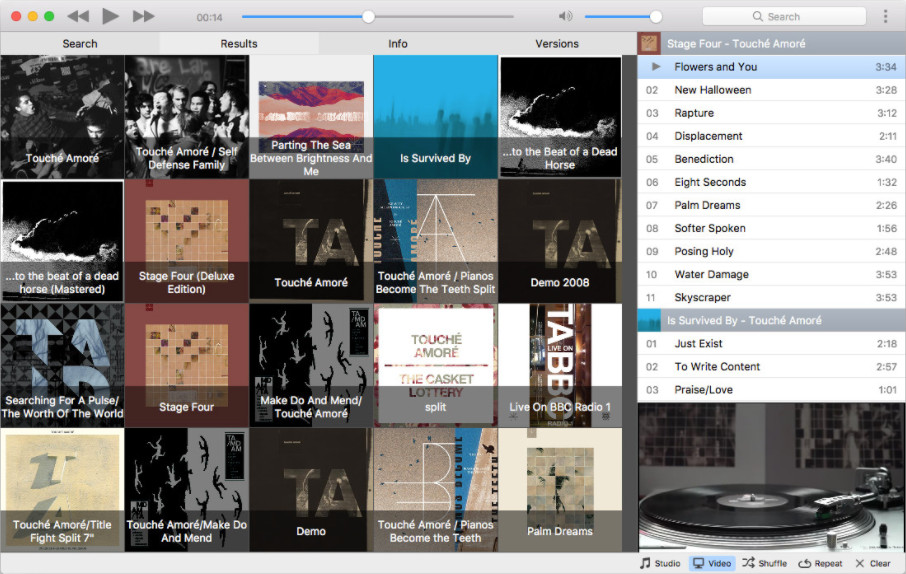Open the Is Survived By album thumbnail

(435, 117)
